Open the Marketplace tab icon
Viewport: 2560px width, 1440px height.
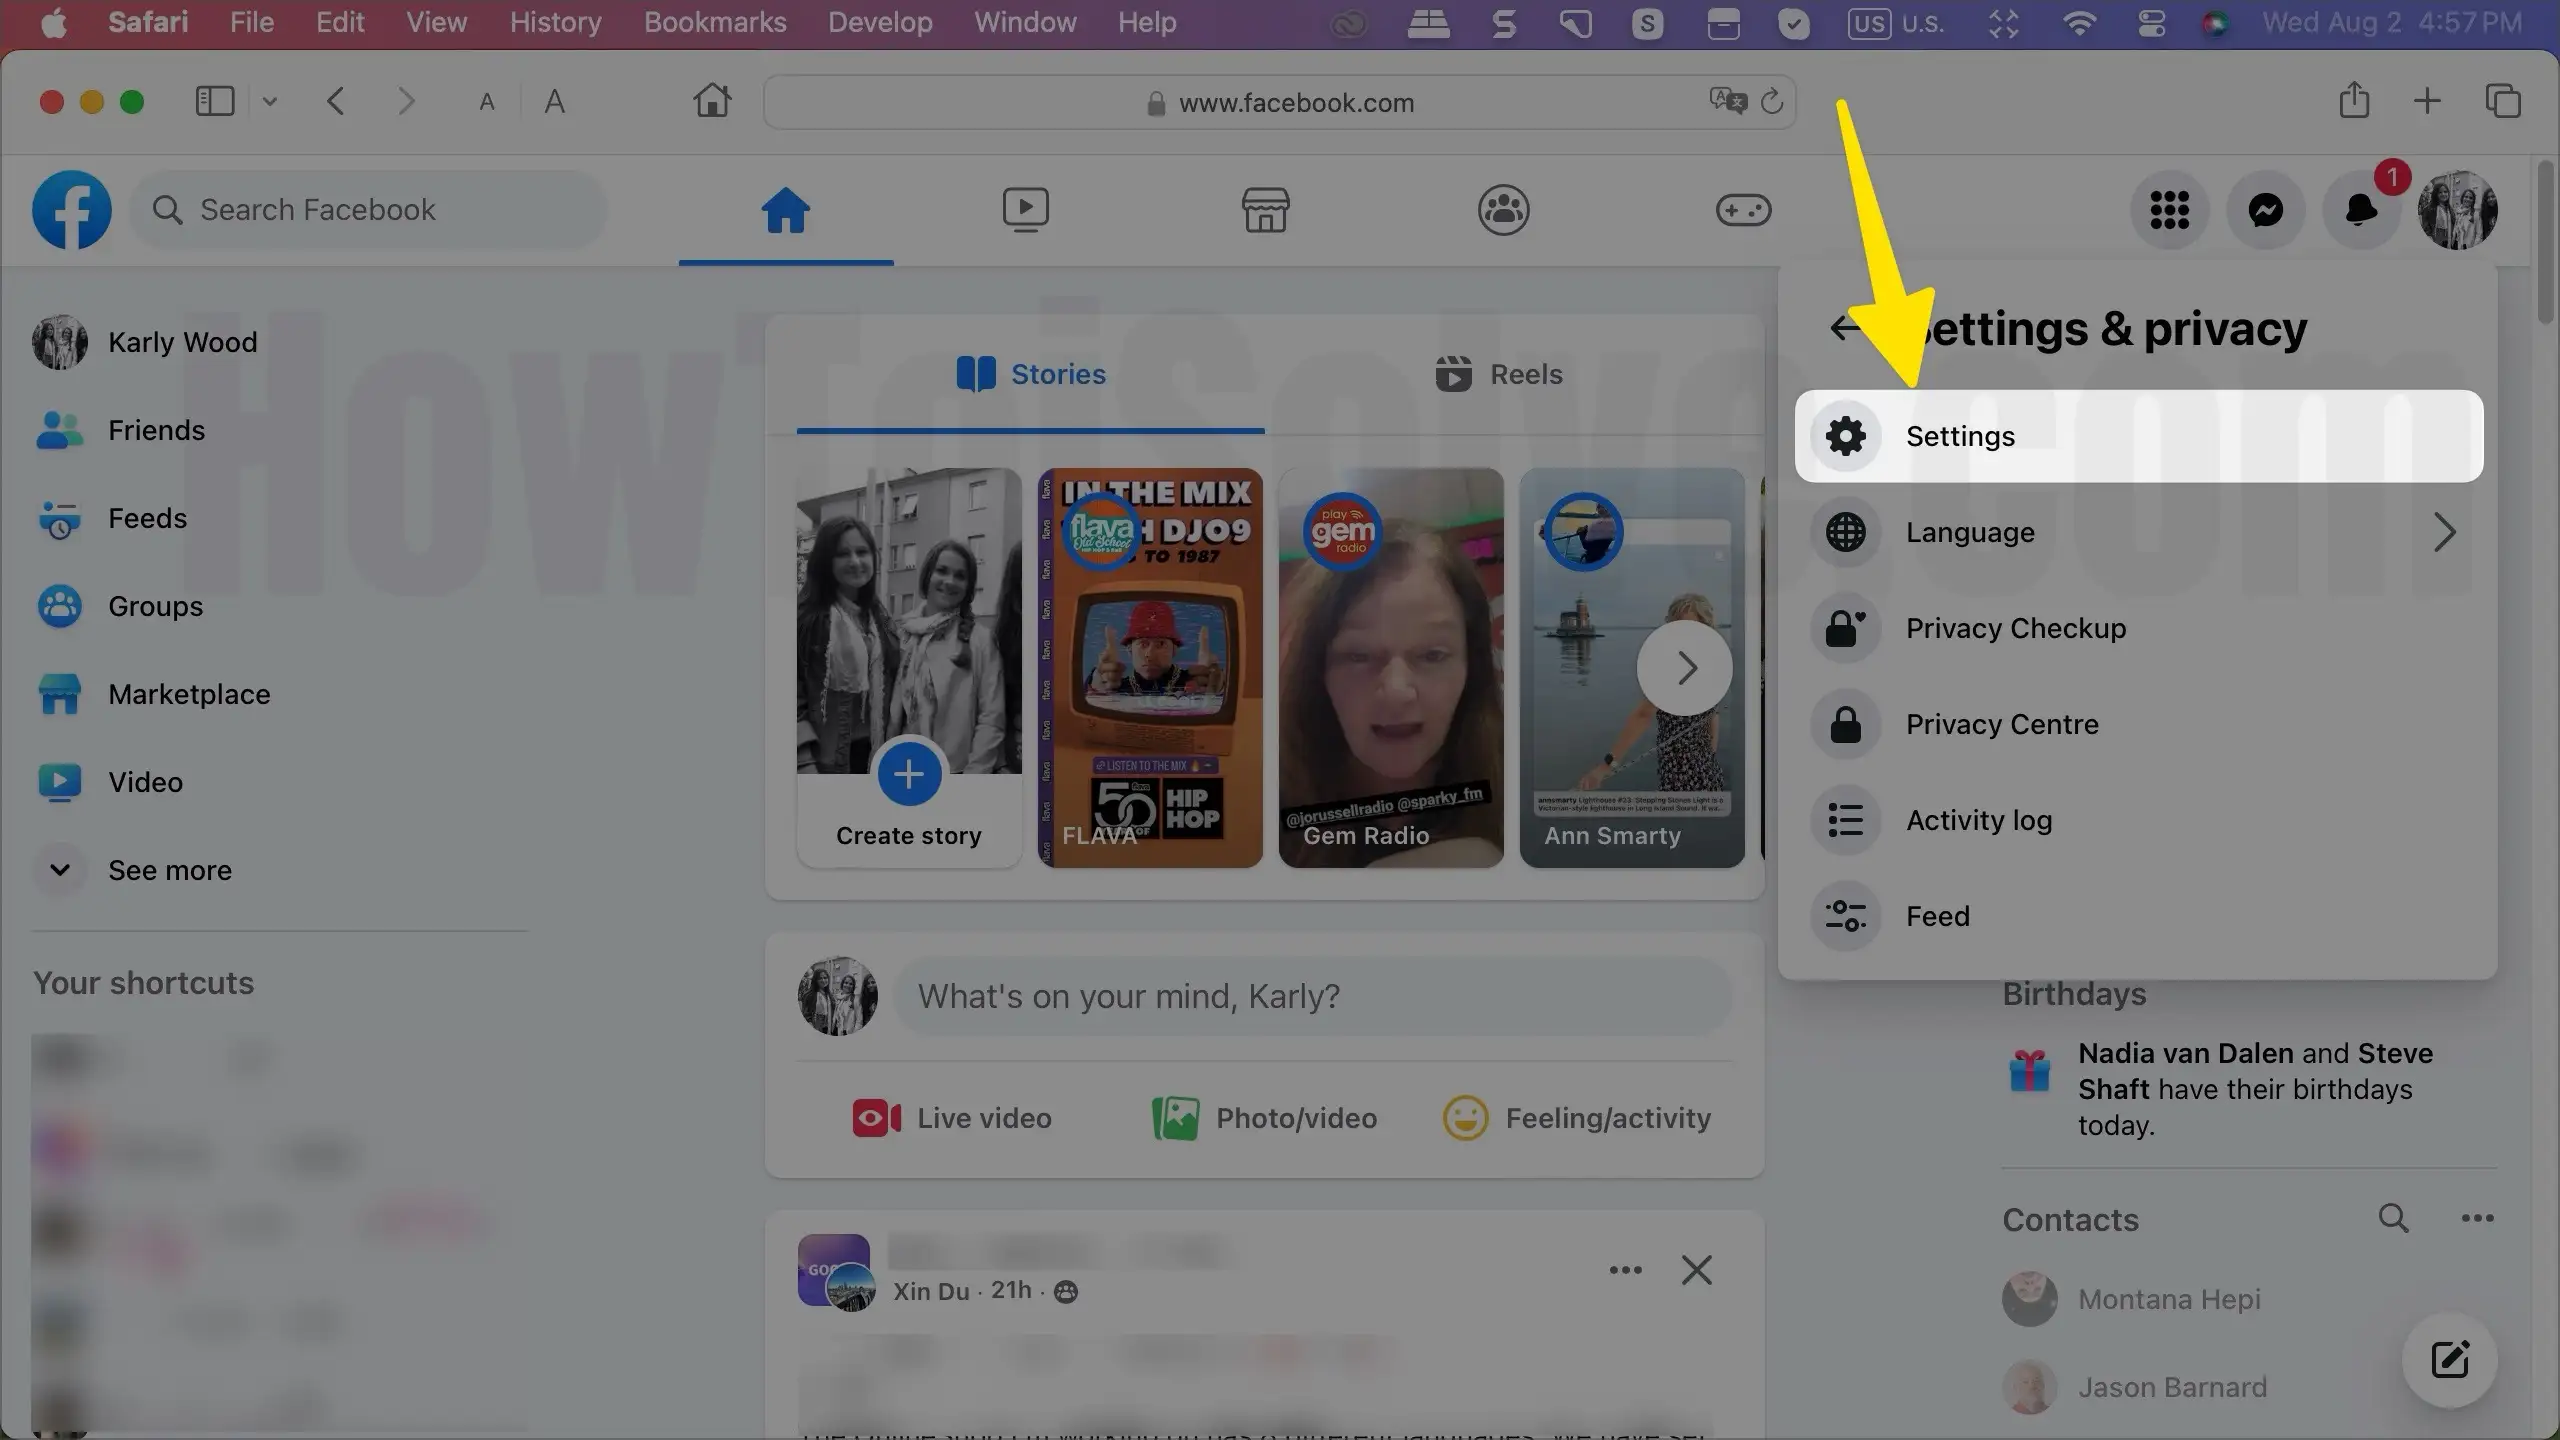pos(1265,210)
